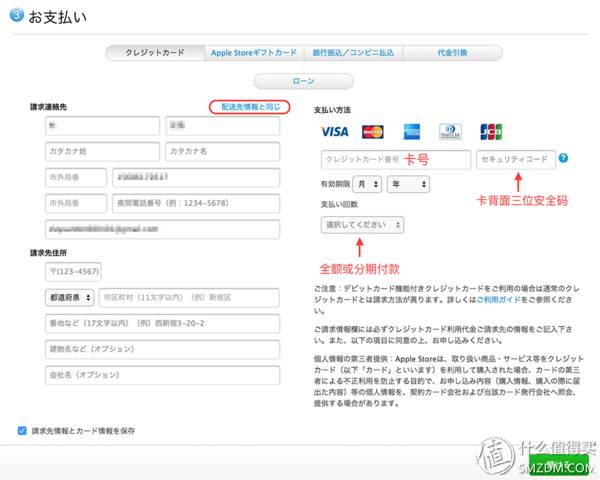Click the Diners Club logo

pyautogui.click(x=449, y=132)
